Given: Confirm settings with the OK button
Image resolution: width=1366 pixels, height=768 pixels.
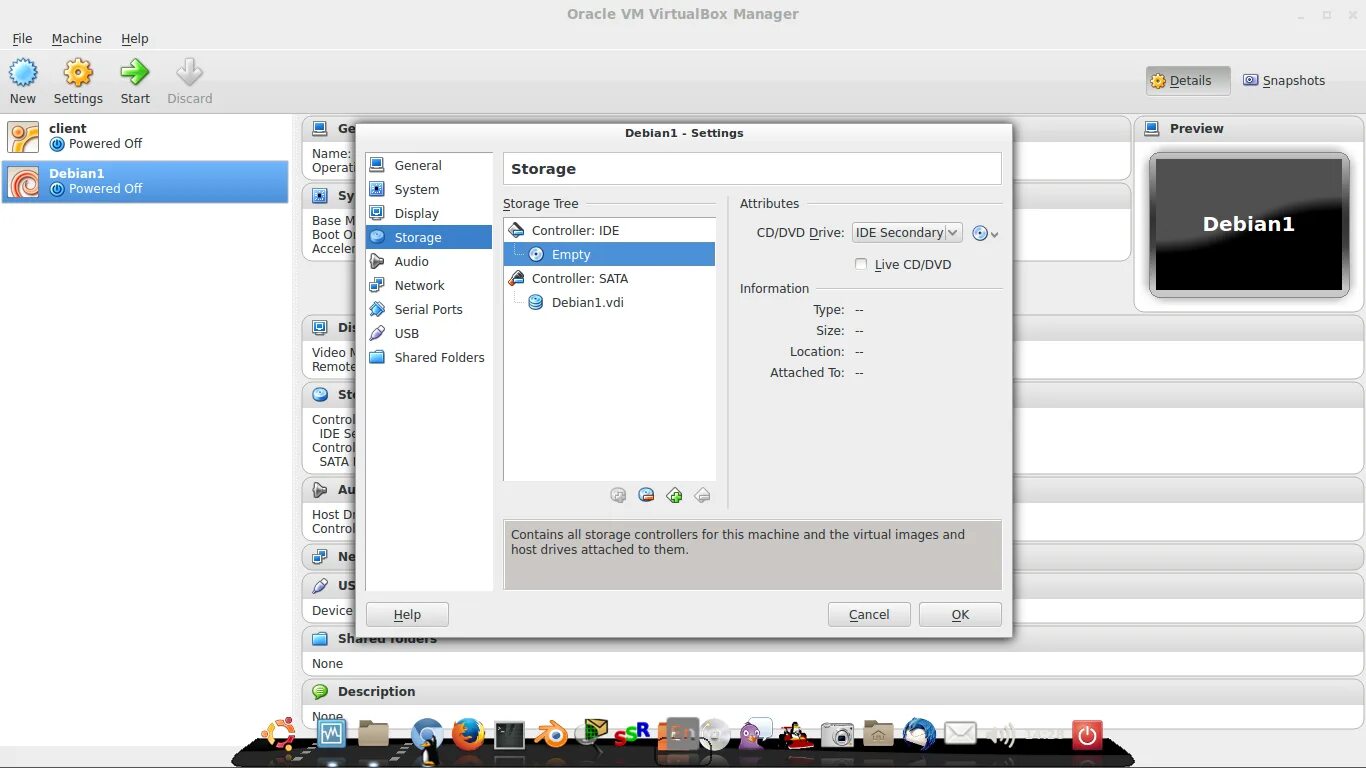Looking at the screenshot, I should tap(959, 614).
